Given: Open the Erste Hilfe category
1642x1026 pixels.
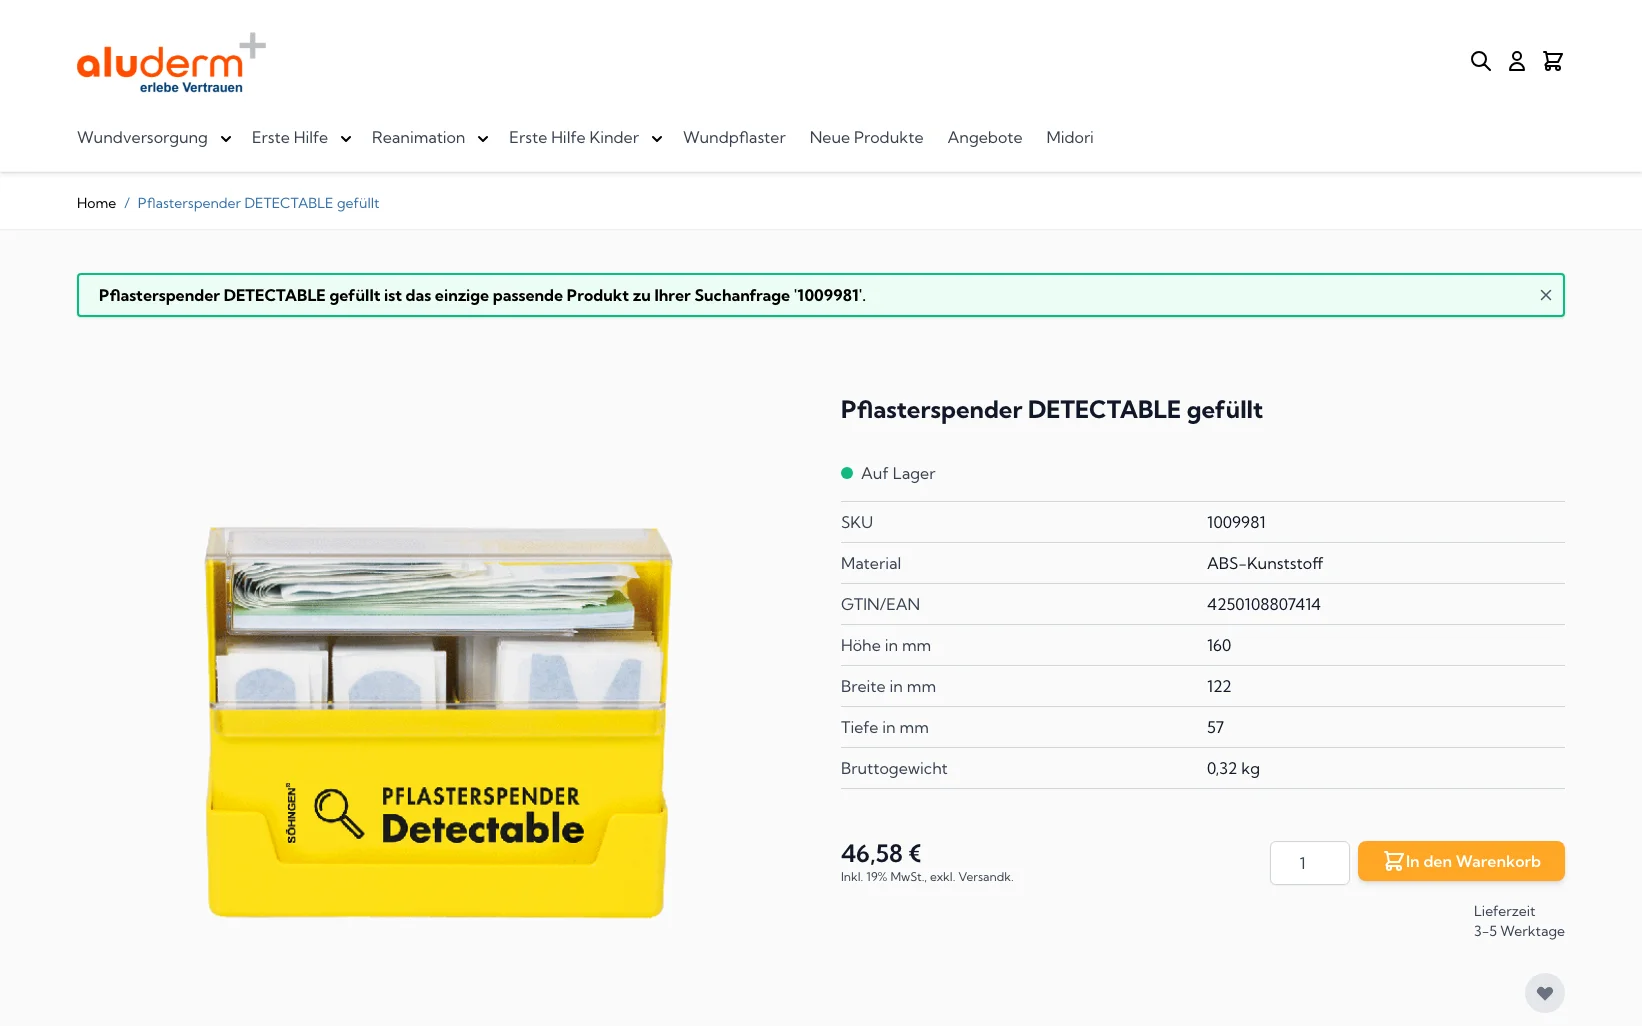Looking at the screenshot, I should pos(290,138).
